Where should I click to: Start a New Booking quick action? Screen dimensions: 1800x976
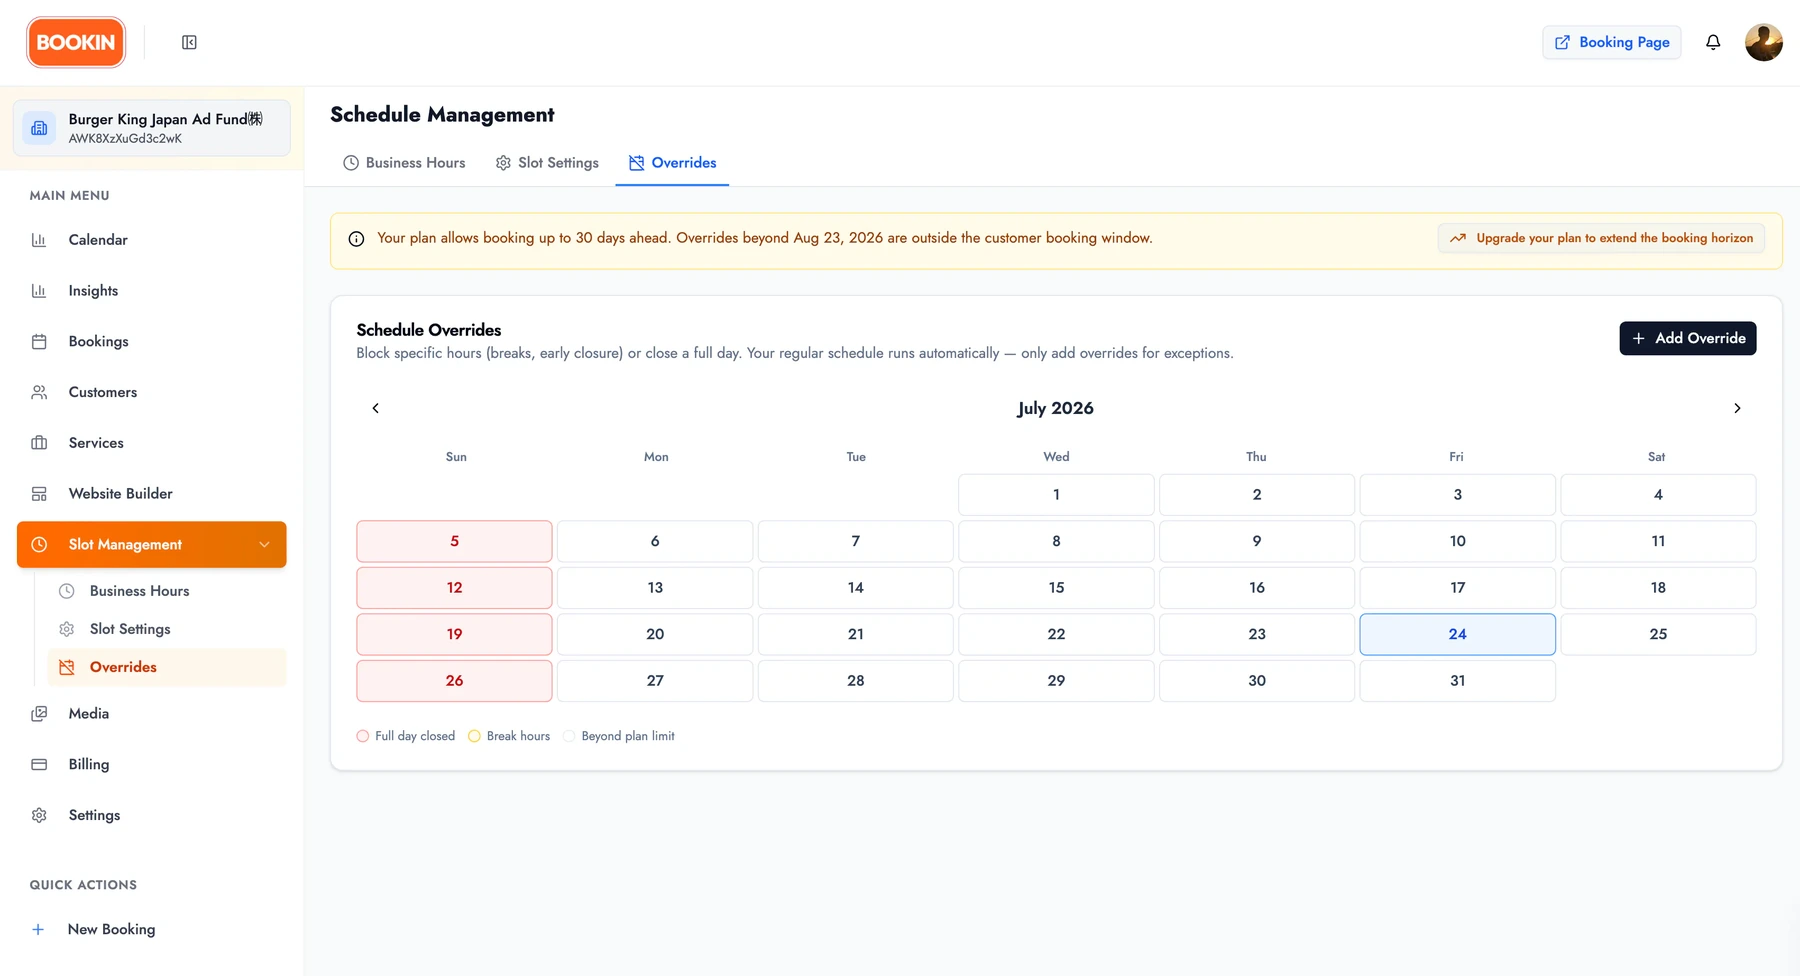152,929
